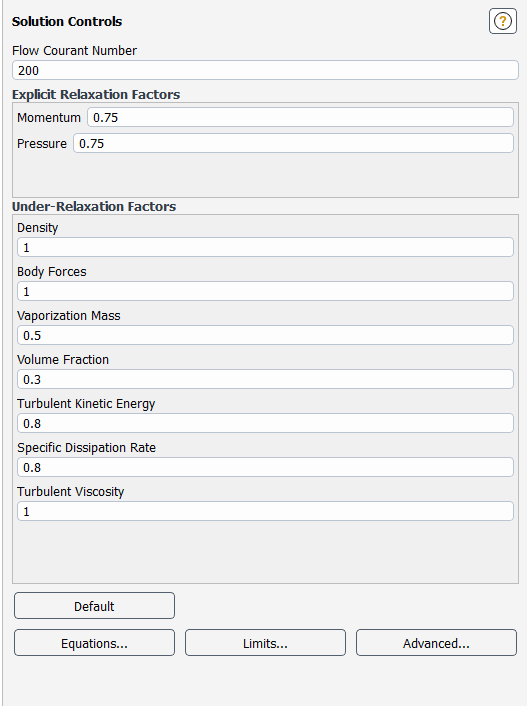This screenshot has width=527, height=706.
Task: Select the Momentum relaxation factor field
Action: click(300, 118)
